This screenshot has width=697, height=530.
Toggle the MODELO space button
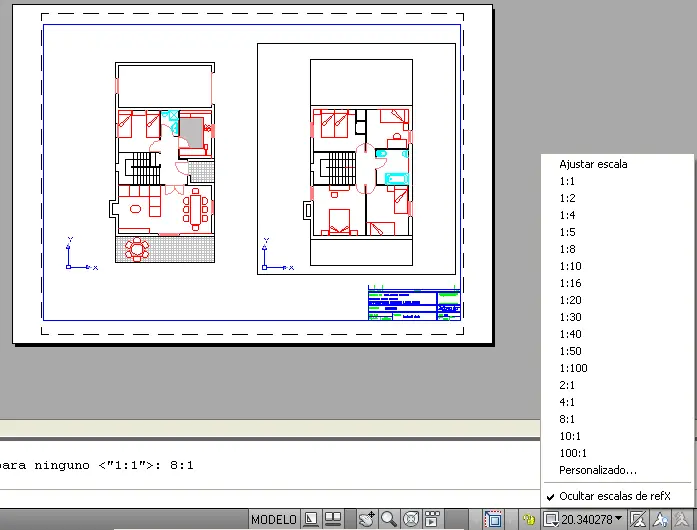tap(273, 519)
